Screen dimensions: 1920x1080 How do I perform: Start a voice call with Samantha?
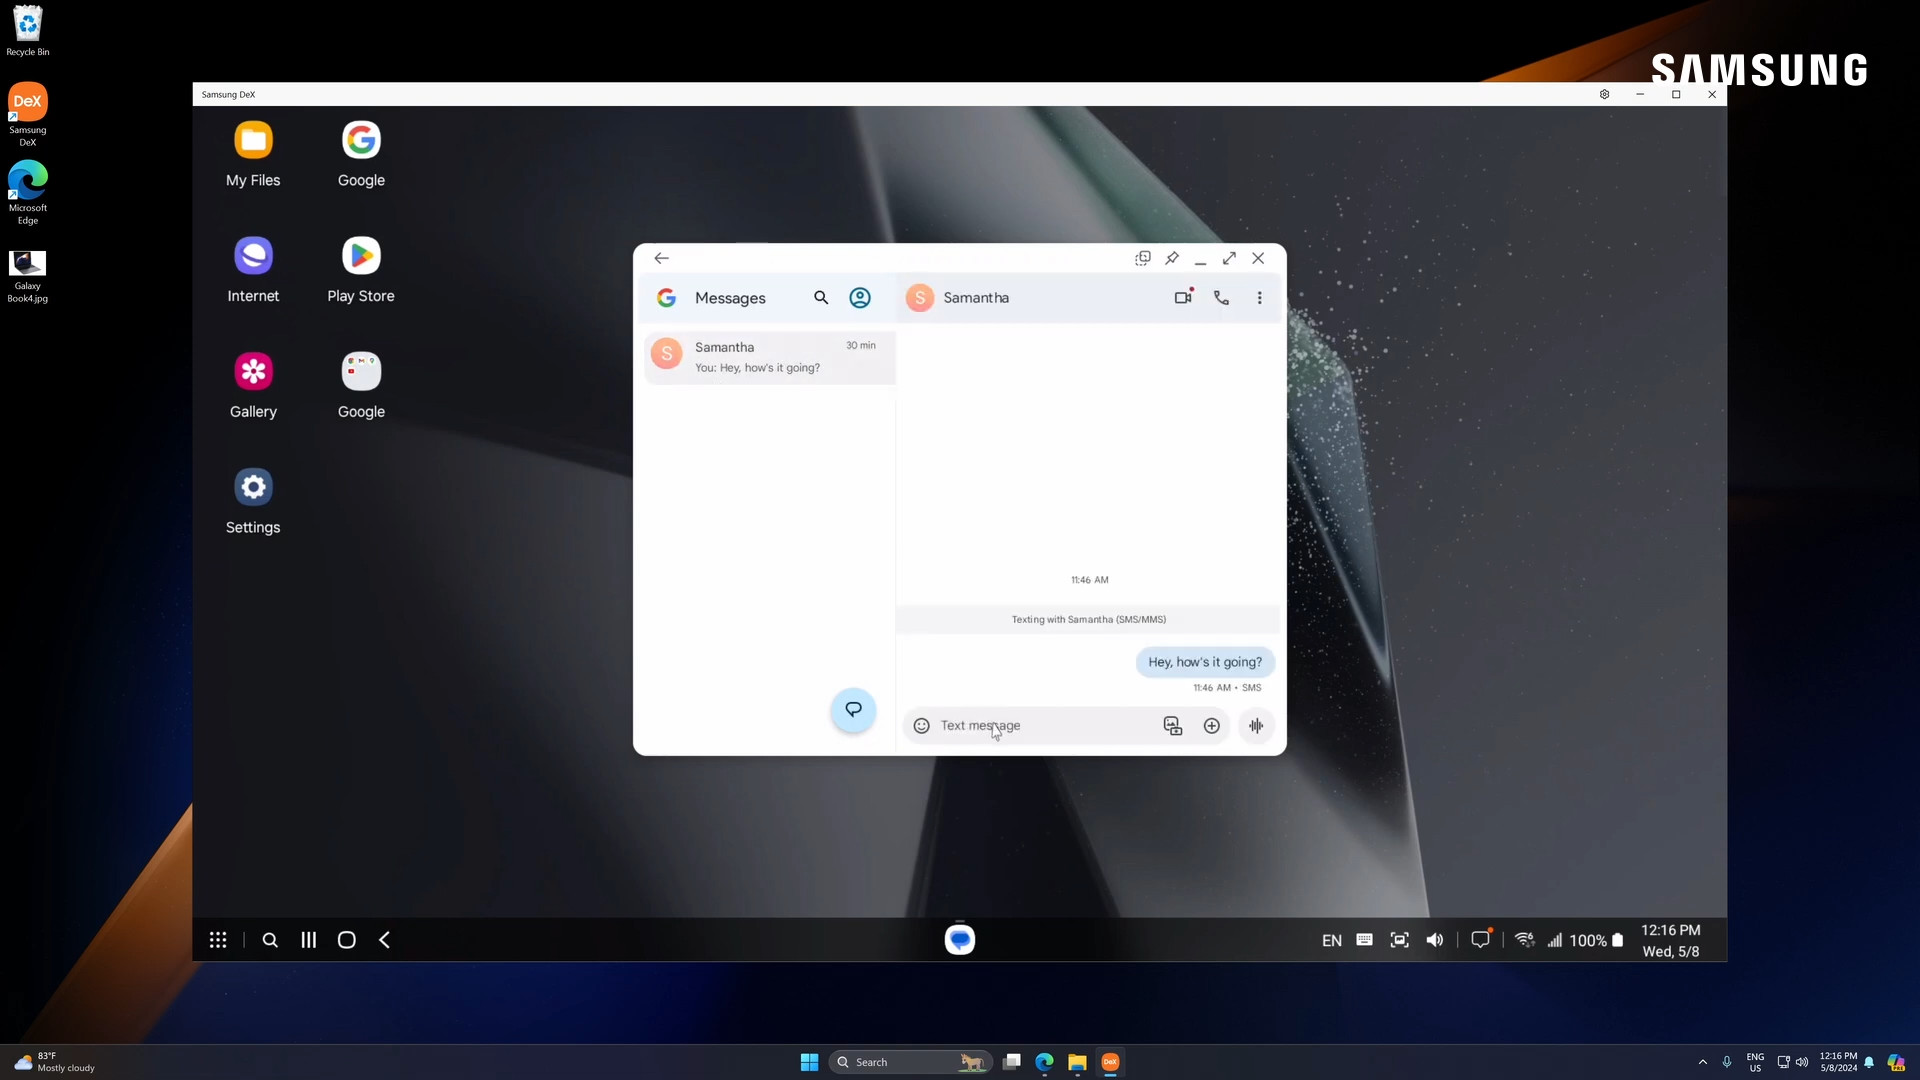click(x=1221, y=298)
